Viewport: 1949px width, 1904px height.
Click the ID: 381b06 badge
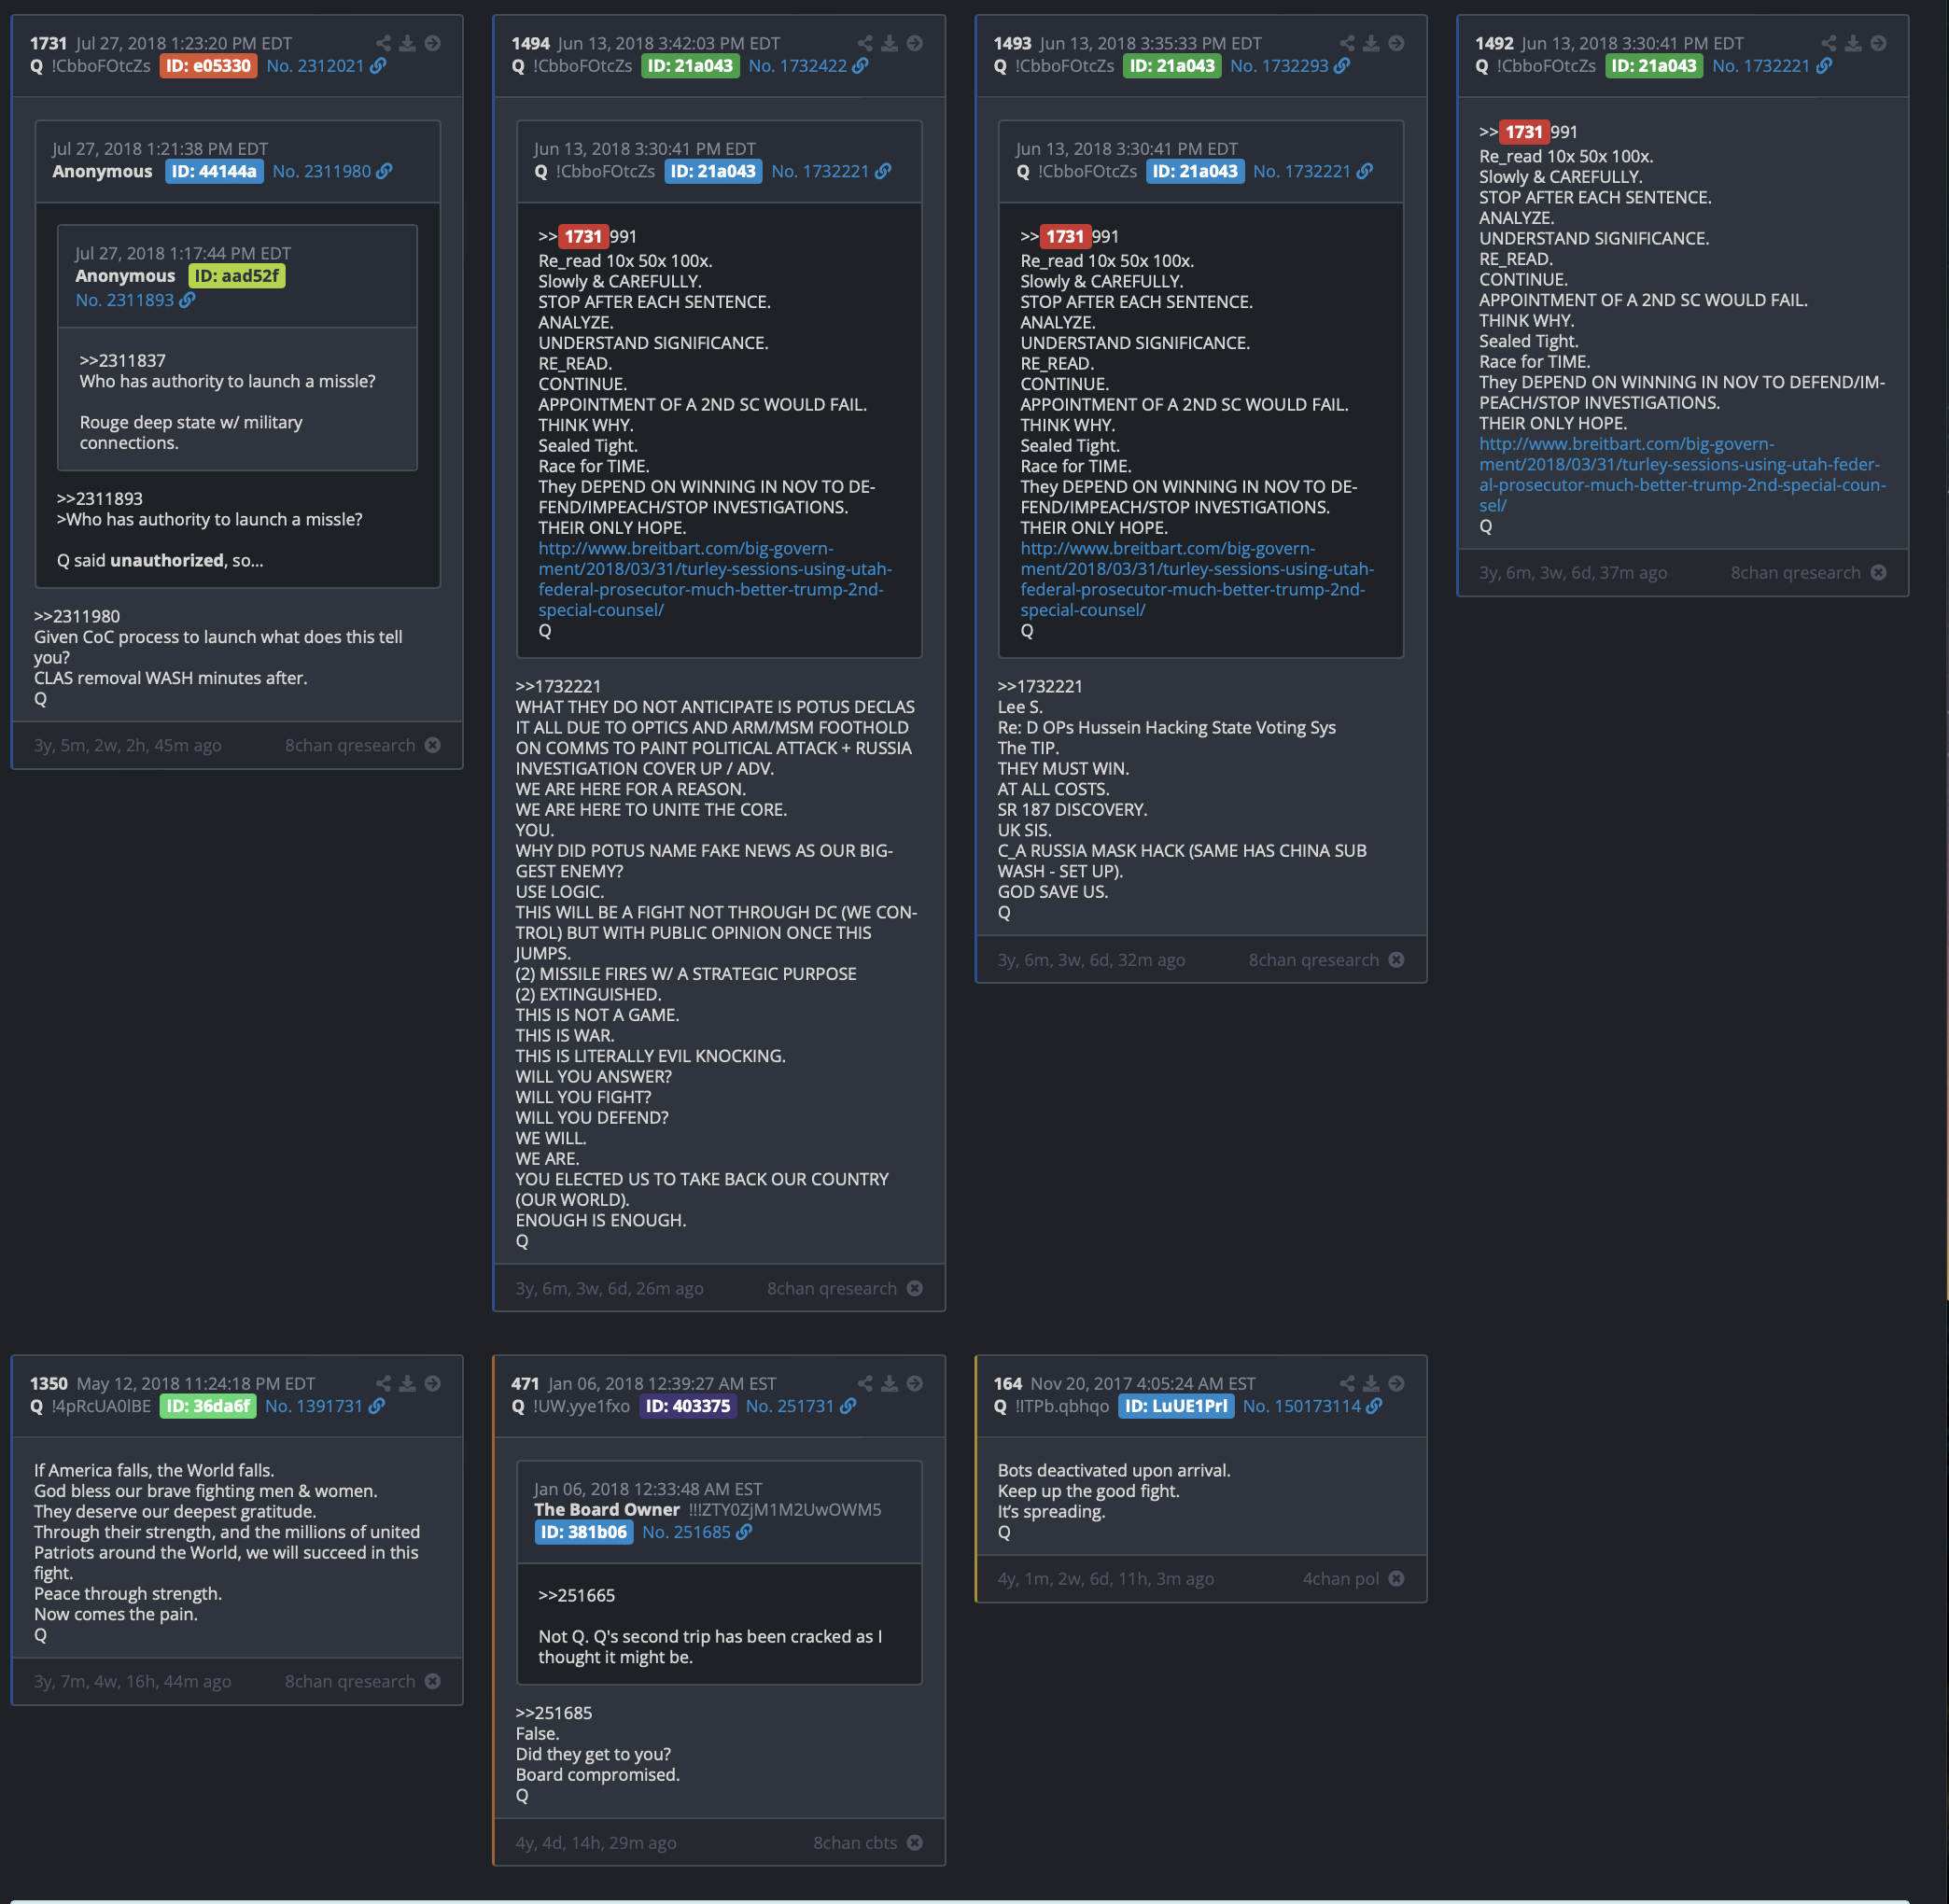point(584,1532)
